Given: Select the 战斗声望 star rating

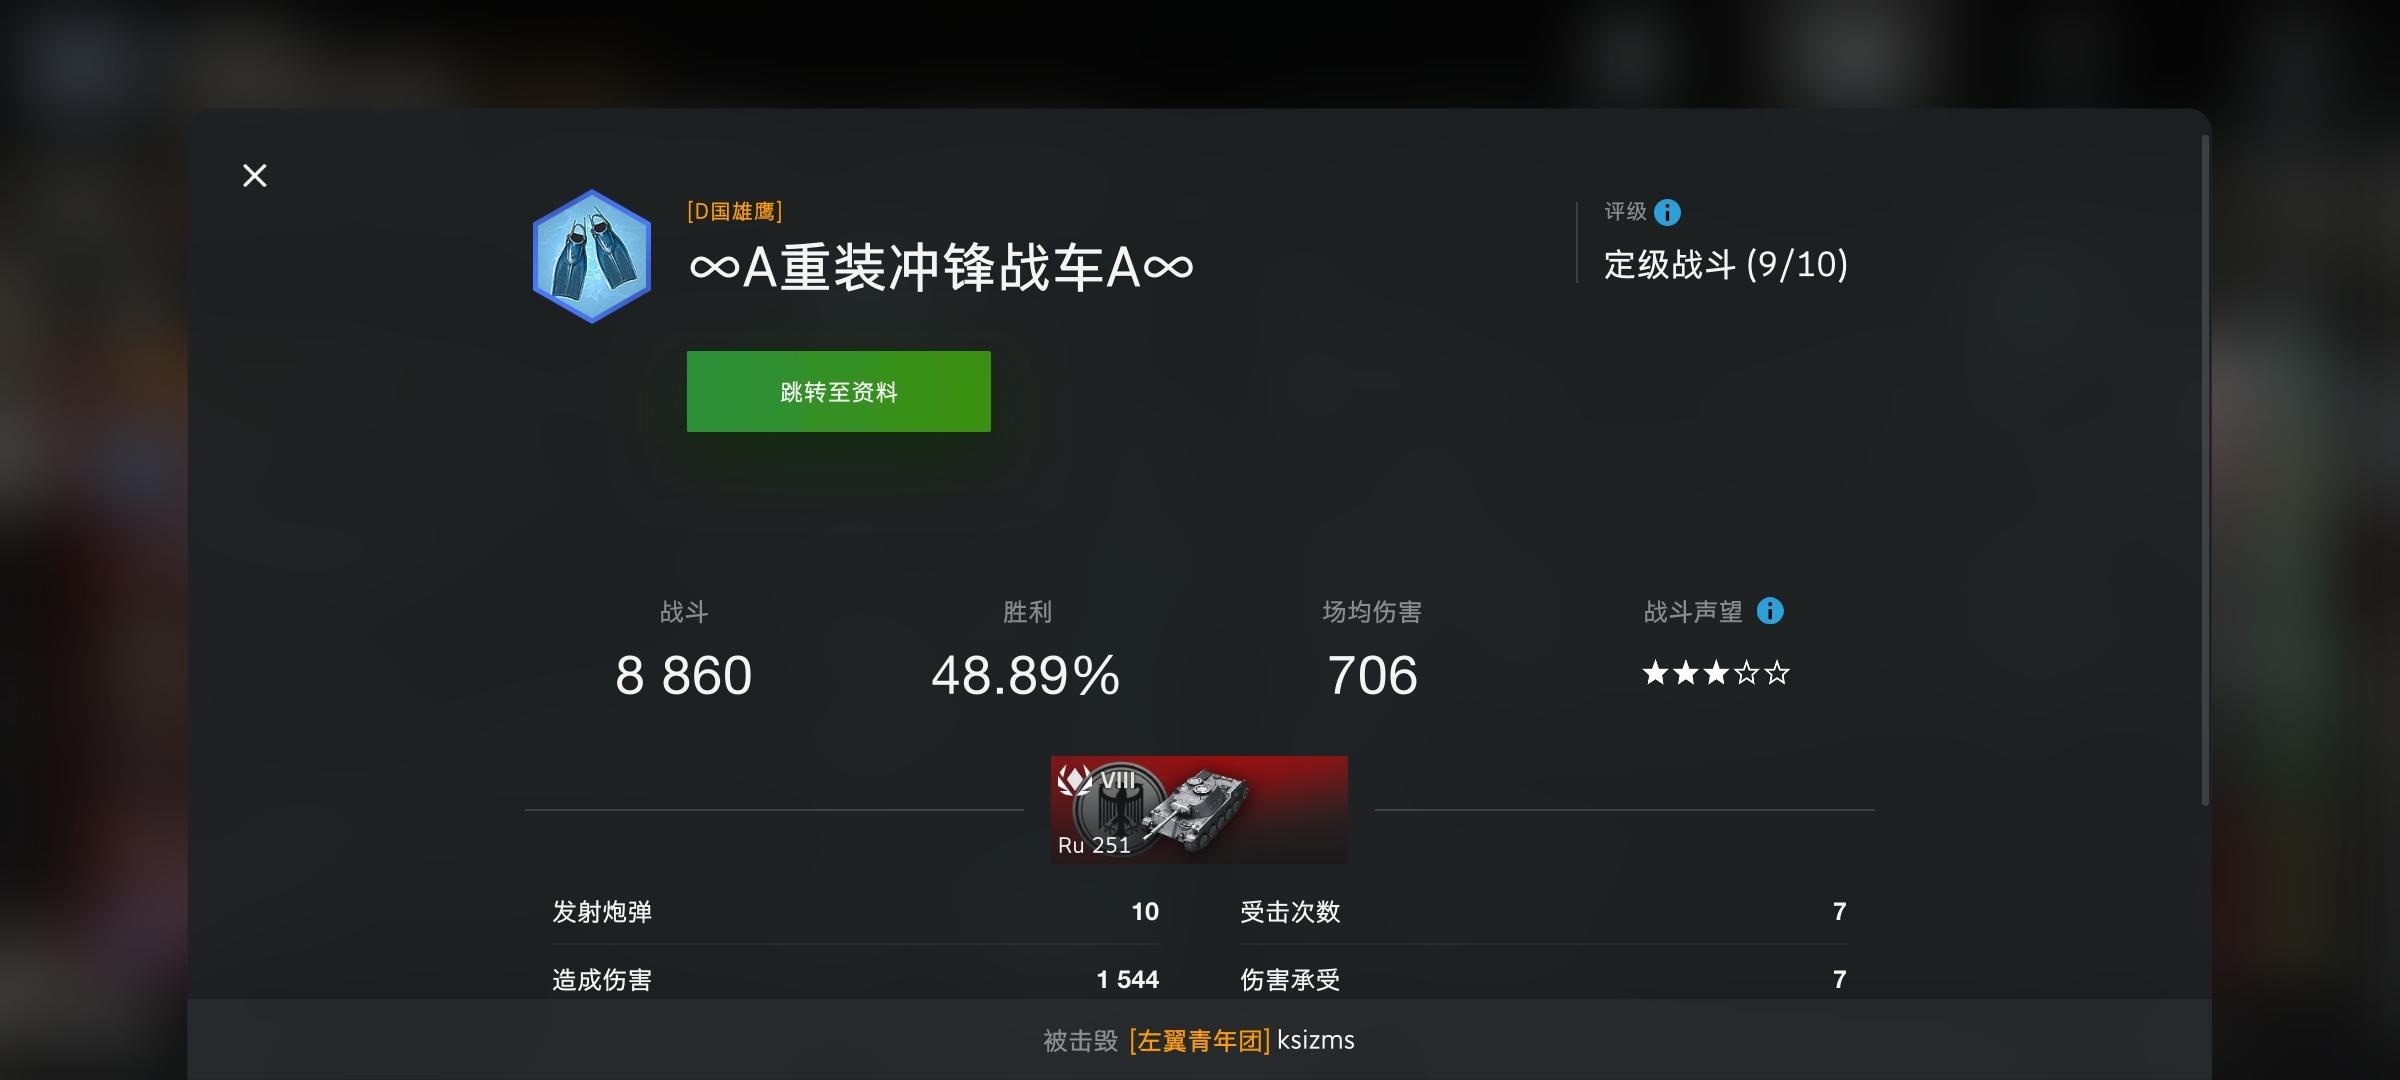Looking at the screenshot, I should (x=1716, y=673).
